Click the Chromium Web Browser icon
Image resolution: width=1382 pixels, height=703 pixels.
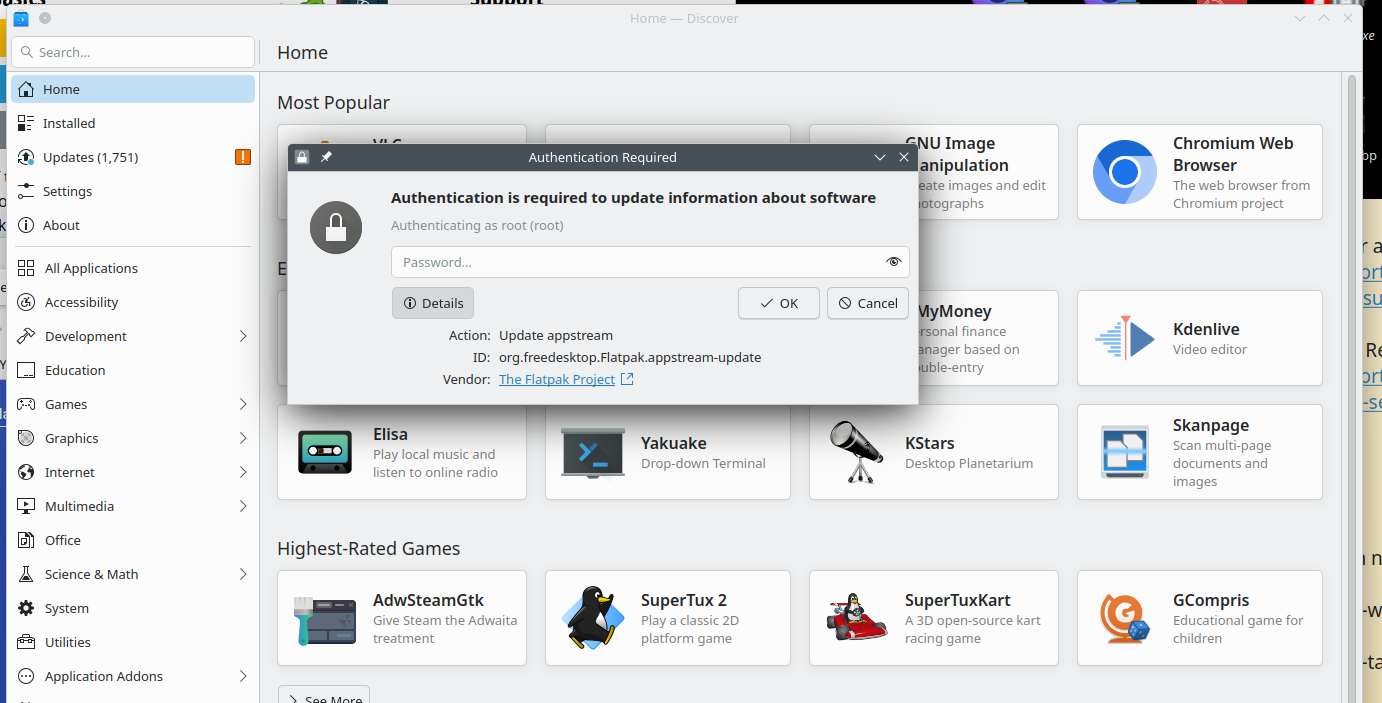(x=1125, y=172)
